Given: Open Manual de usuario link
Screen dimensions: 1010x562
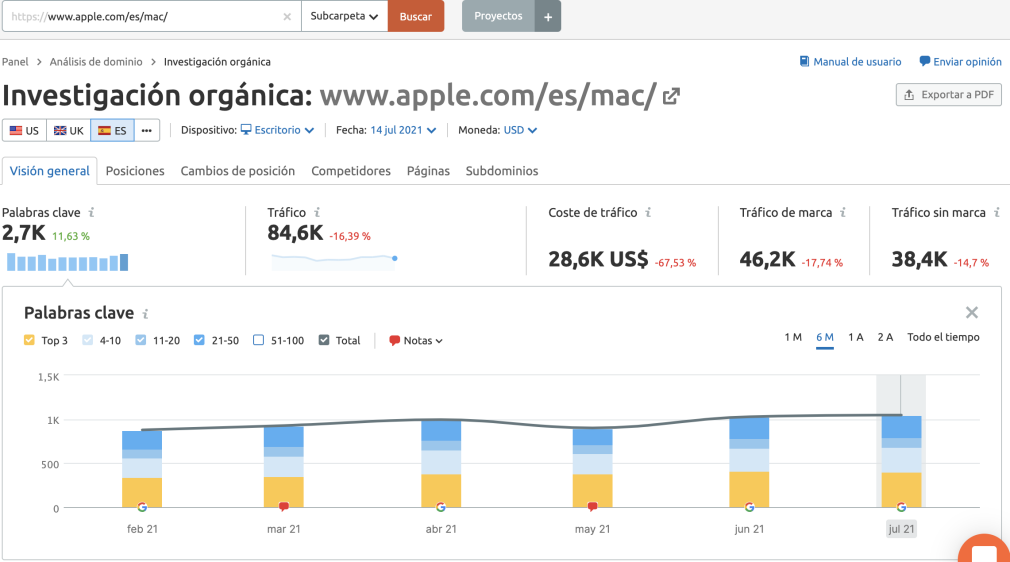Looking at the screenshot, I should pos(850,62).
